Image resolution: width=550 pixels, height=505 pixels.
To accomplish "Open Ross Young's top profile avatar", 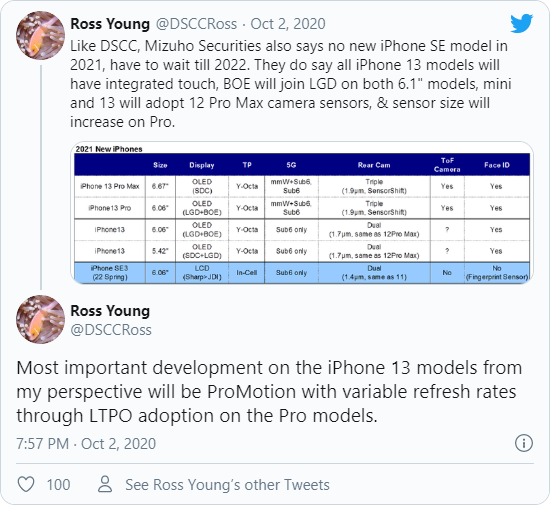I will click(x=40, y=35).
